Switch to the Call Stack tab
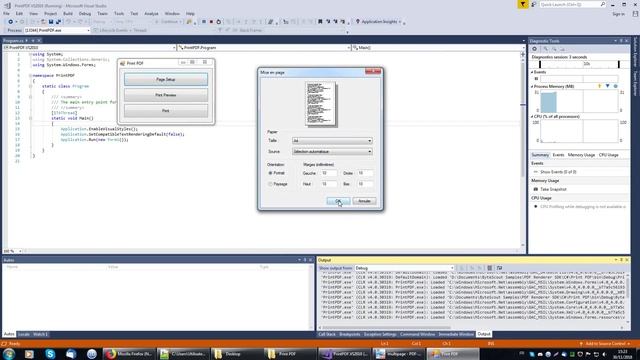This screenshot has height=360, width=640. (327, 334)
